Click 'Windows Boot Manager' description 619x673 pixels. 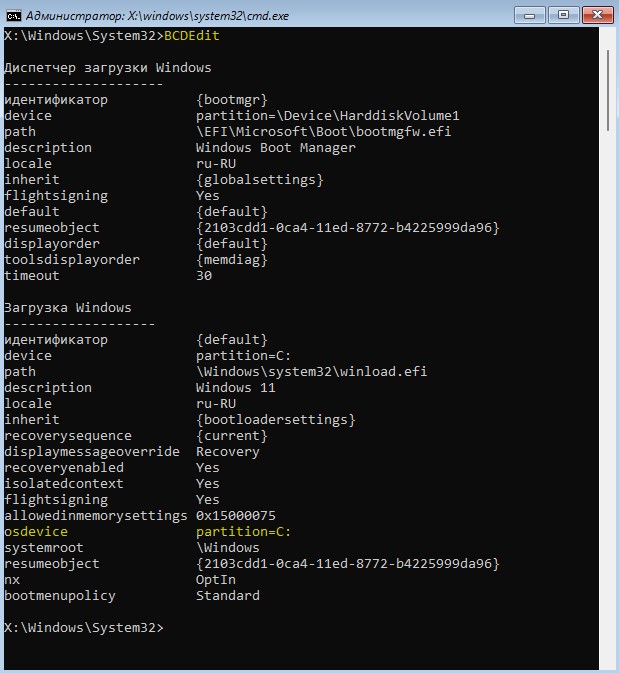click(276, 148)
